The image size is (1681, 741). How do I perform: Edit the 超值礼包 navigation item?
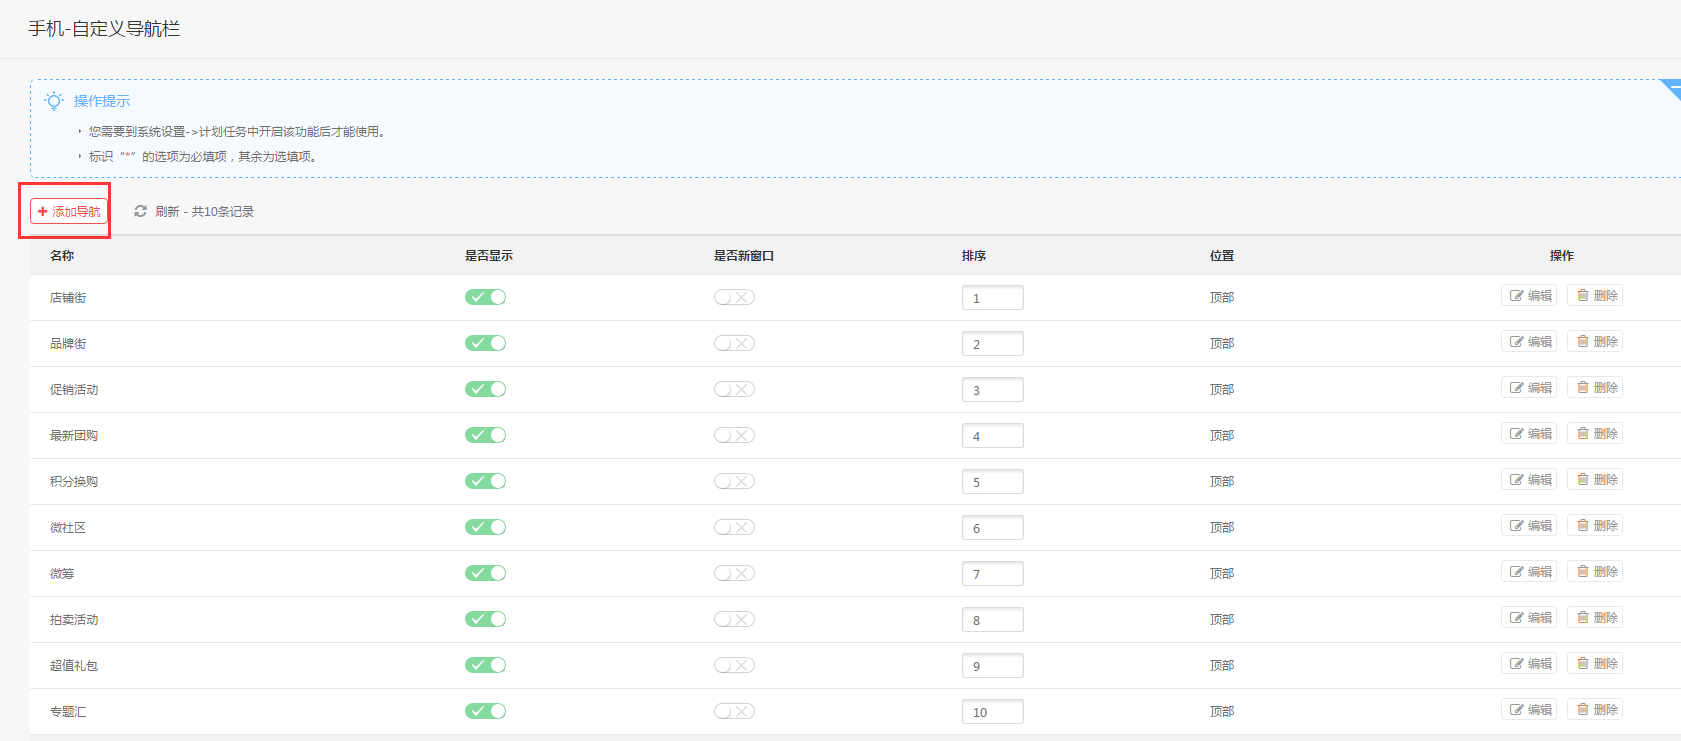pyautogui.click(x=1529, y=664)
